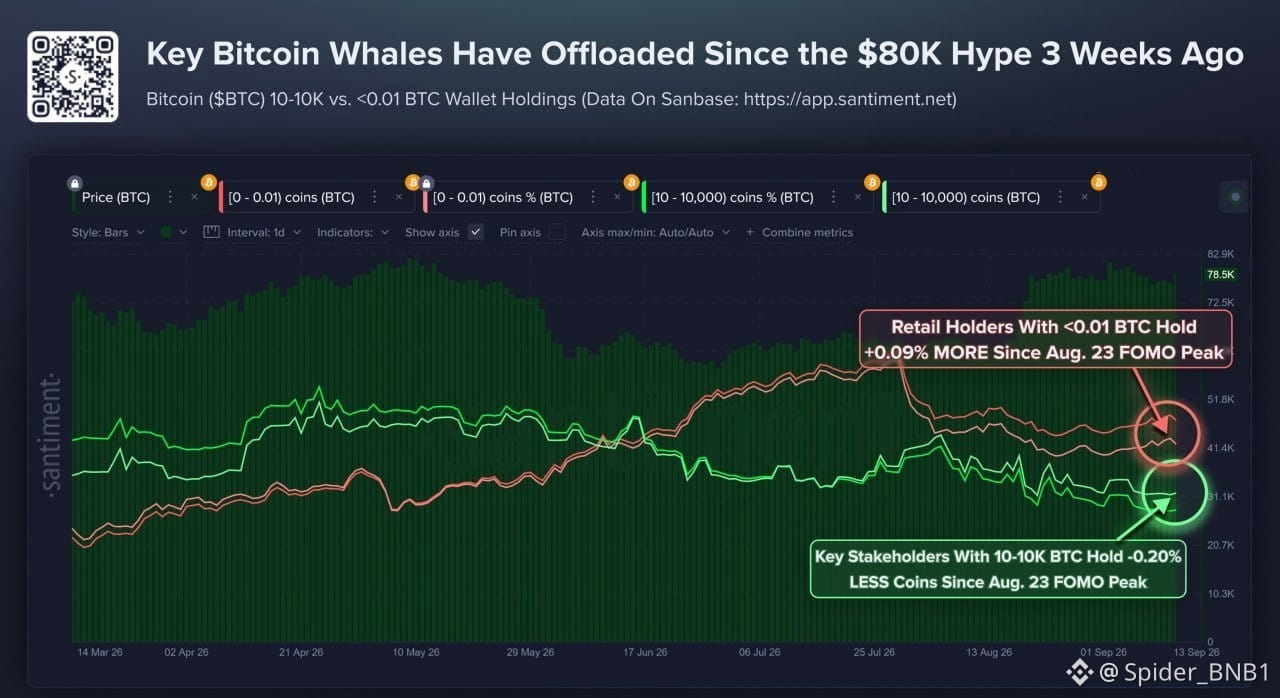Open the green color swatch picker

174,232
